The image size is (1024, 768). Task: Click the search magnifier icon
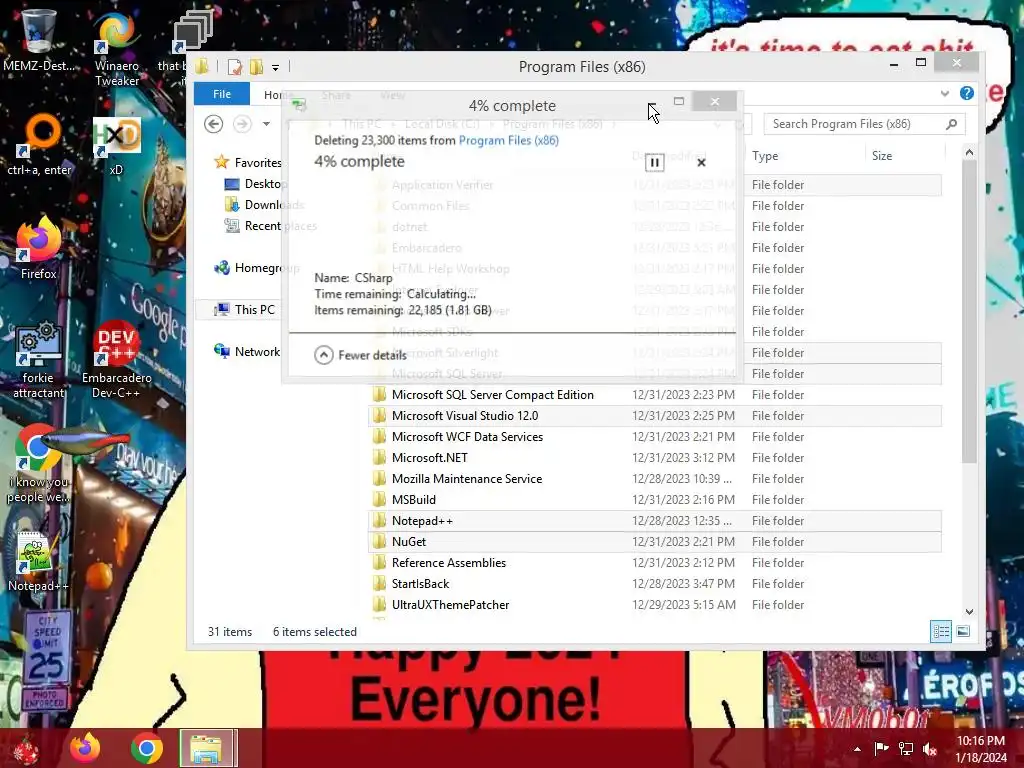point(952,124)
